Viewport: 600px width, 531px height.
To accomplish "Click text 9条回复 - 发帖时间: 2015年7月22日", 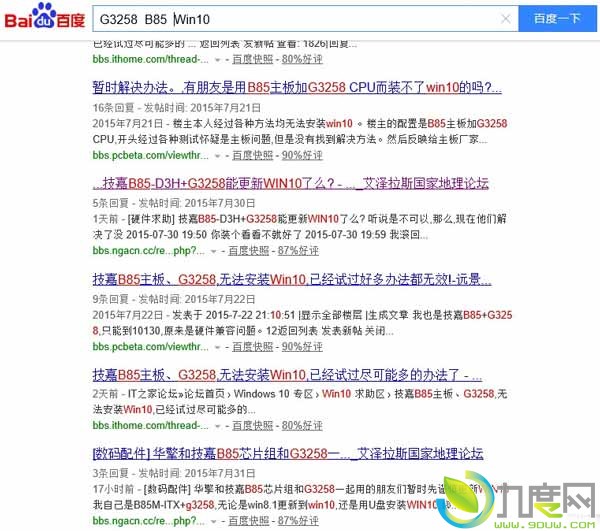I will [174, 299].
